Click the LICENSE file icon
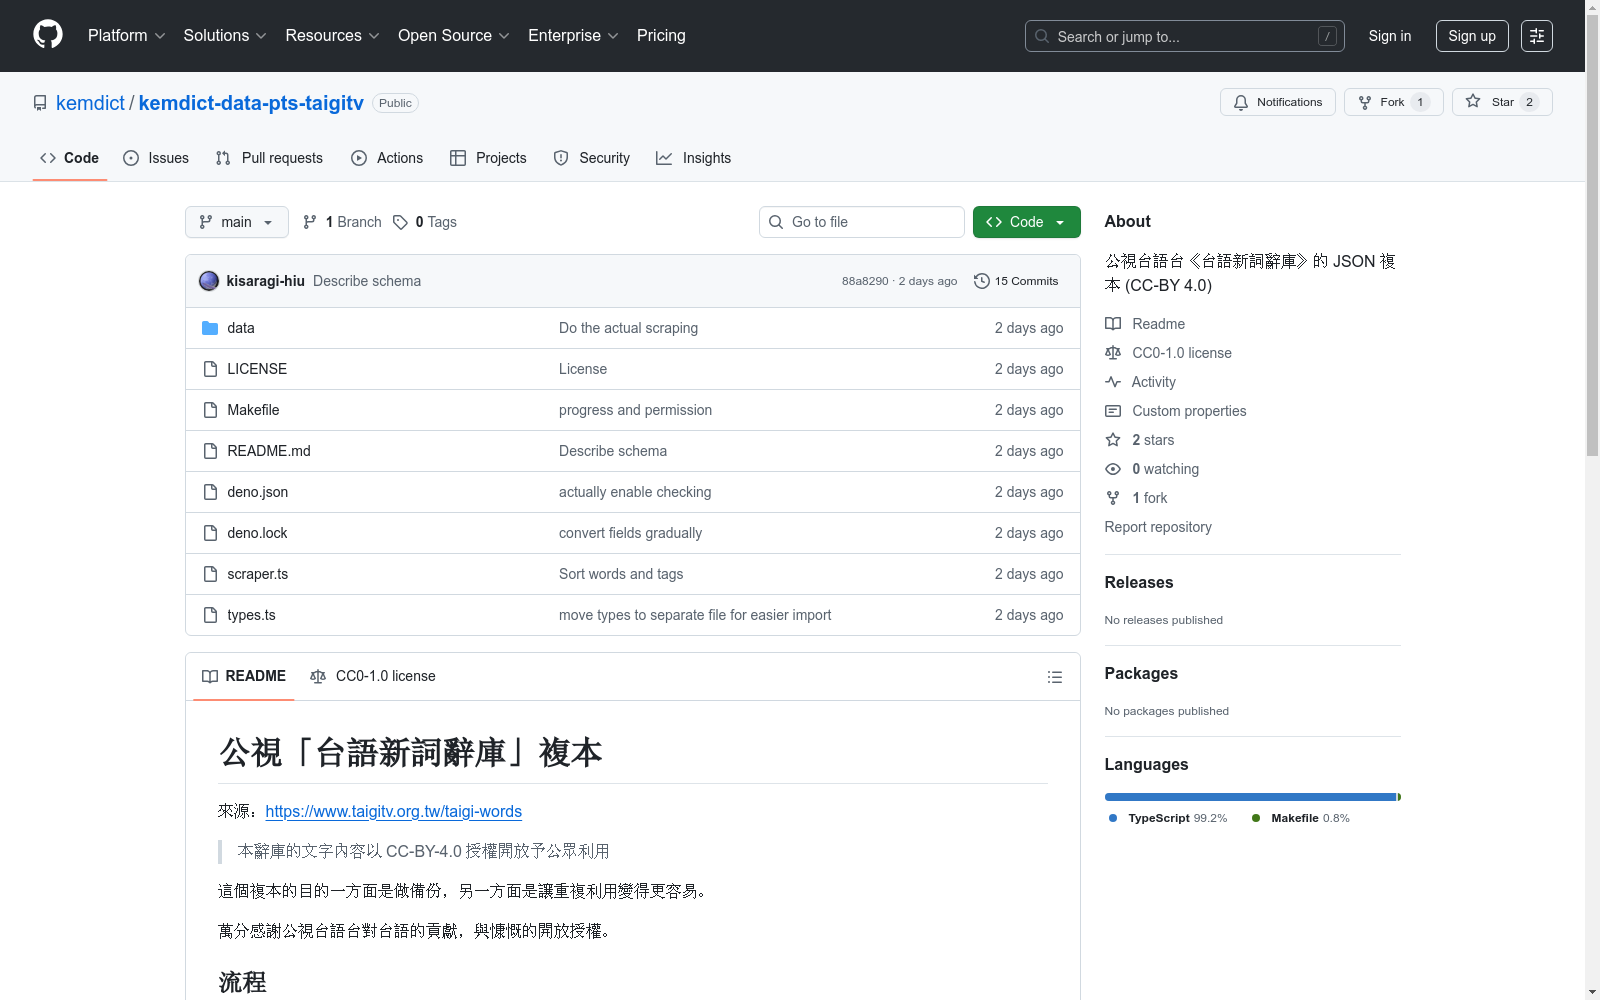 (210, 369)
